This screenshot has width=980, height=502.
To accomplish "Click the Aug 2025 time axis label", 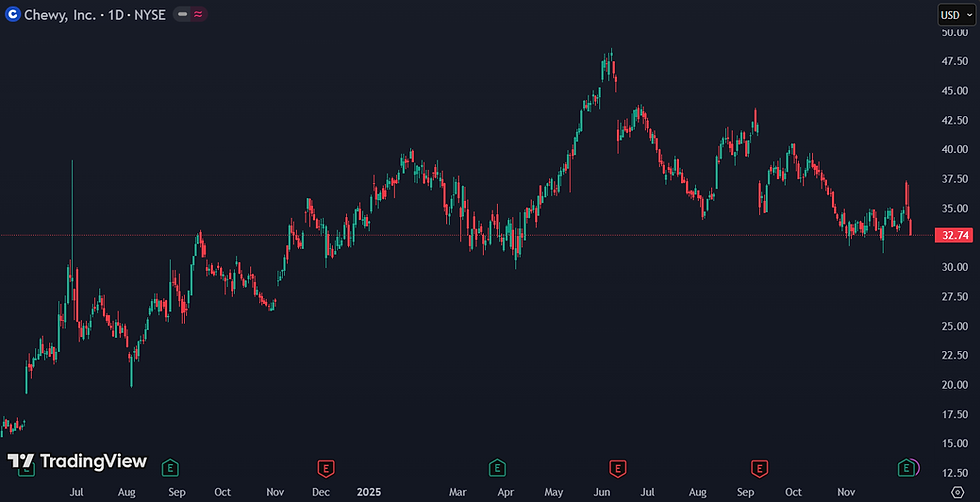I will pos(698,492).
